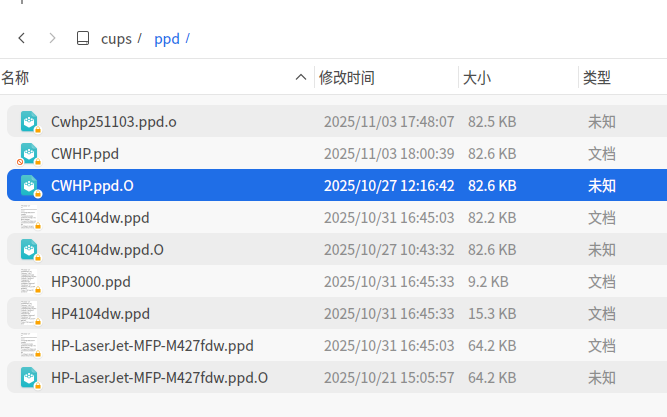Click date 2025/10/31 16:45:03 of GC4104dw.ppd

pyautogui.click(x=389, y=218)
